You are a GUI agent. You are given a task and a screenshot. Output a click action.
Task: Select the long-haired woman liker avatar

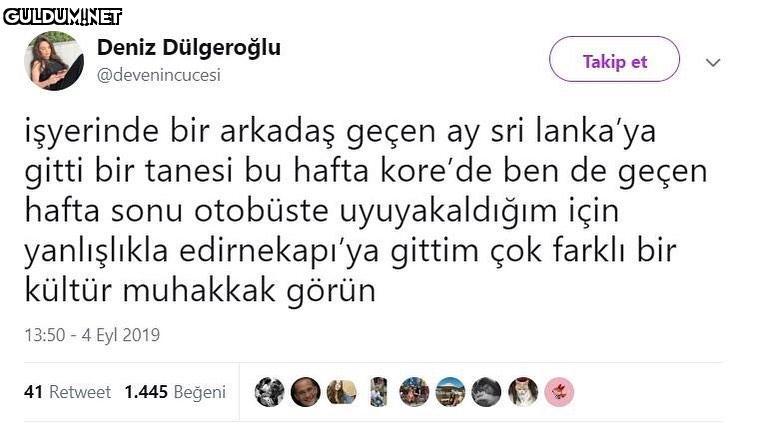342,391
